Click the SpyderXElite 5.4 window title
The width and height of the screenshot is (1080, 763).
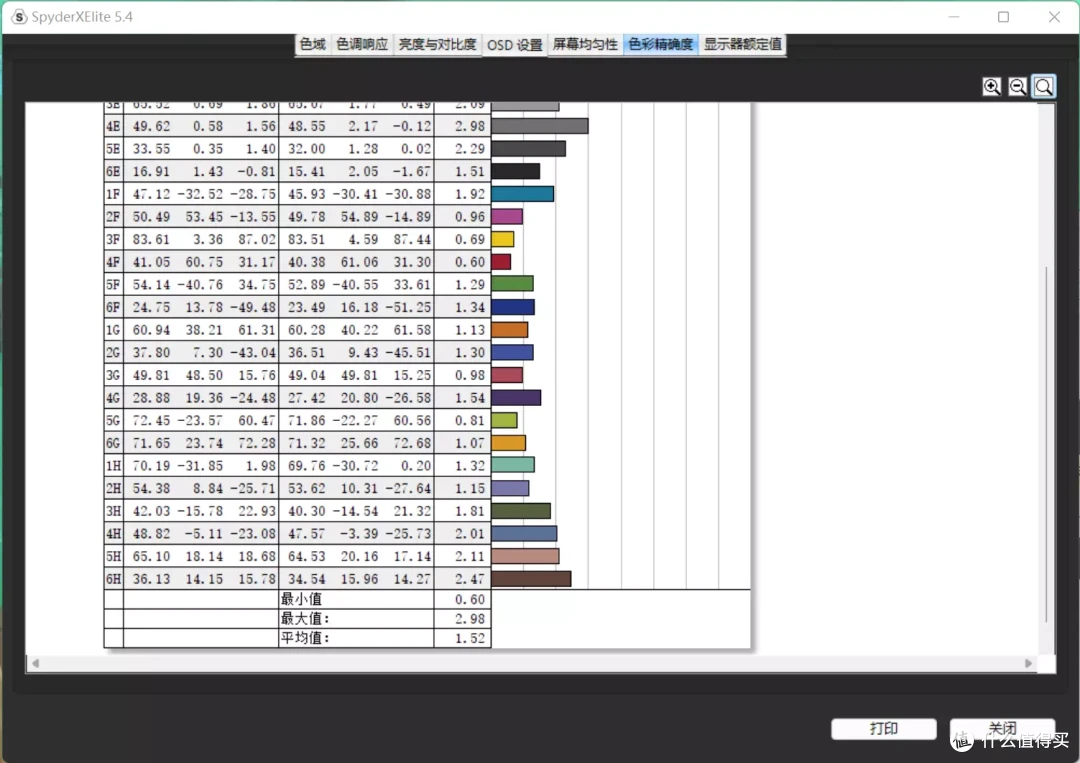(x=82, y=17)
